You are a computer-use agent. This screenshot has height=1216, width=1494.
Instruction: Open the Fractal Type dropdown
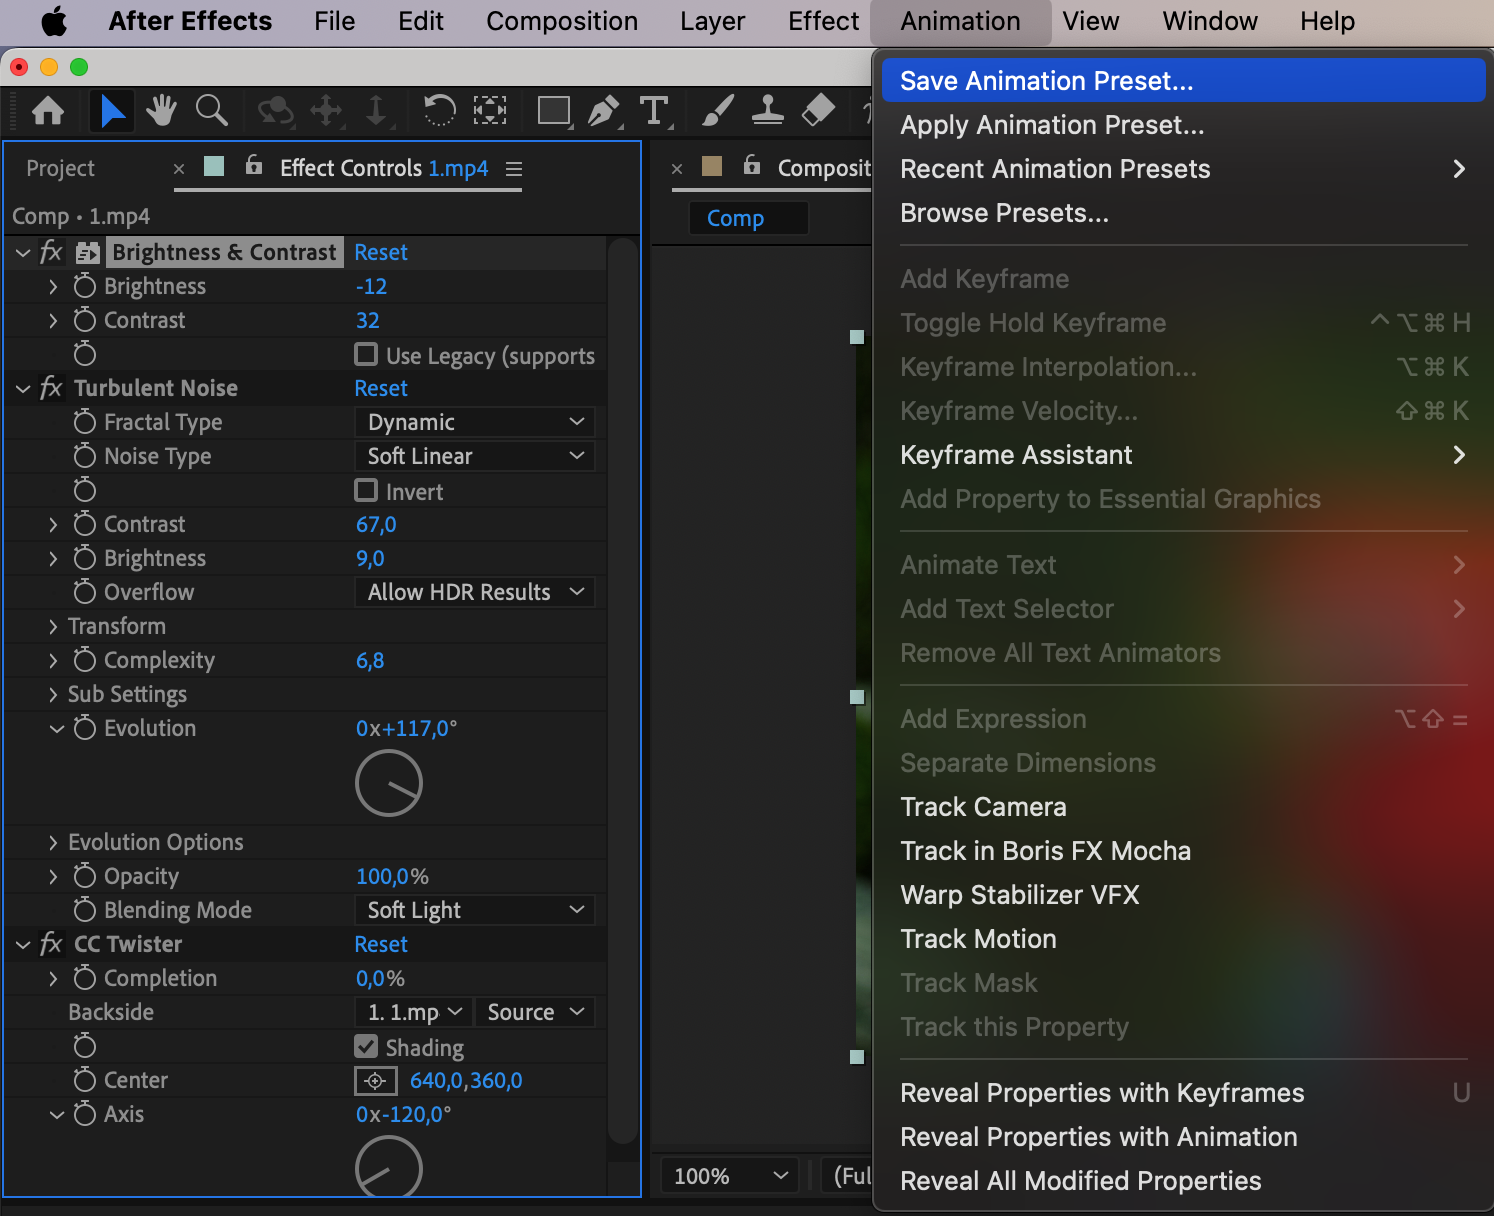tap(475, 422)
